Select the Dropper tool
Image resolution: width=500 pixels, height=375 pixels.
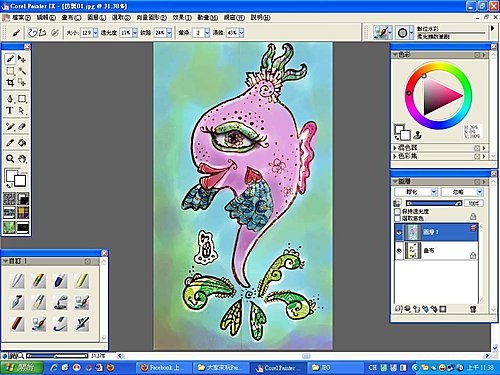tap(10, 143)
